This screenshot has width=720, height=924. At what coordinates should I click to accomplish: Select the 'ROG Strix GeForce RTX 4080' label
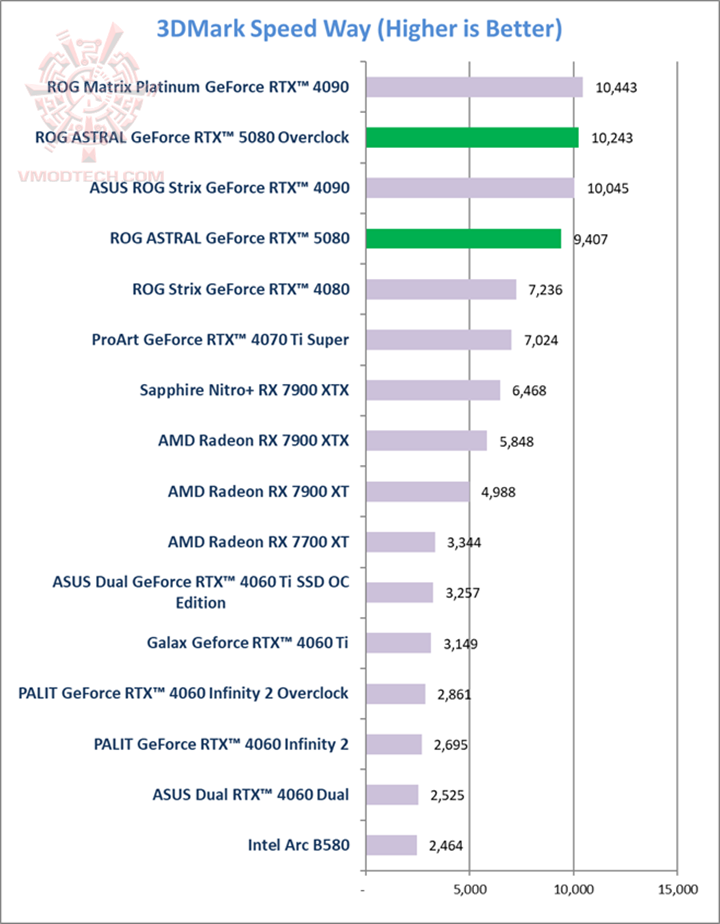point(241,289)
